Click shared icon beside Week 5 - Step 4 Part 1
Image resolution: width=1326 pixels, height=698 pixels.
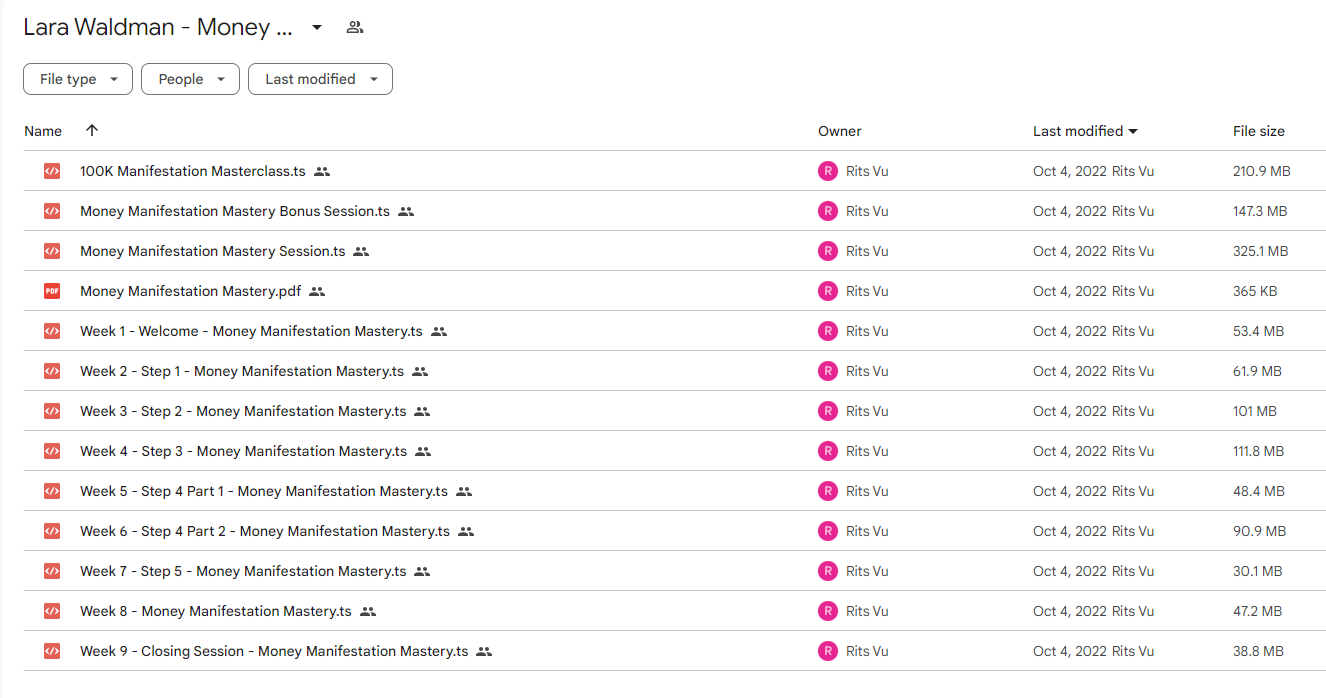coord(464,491)
